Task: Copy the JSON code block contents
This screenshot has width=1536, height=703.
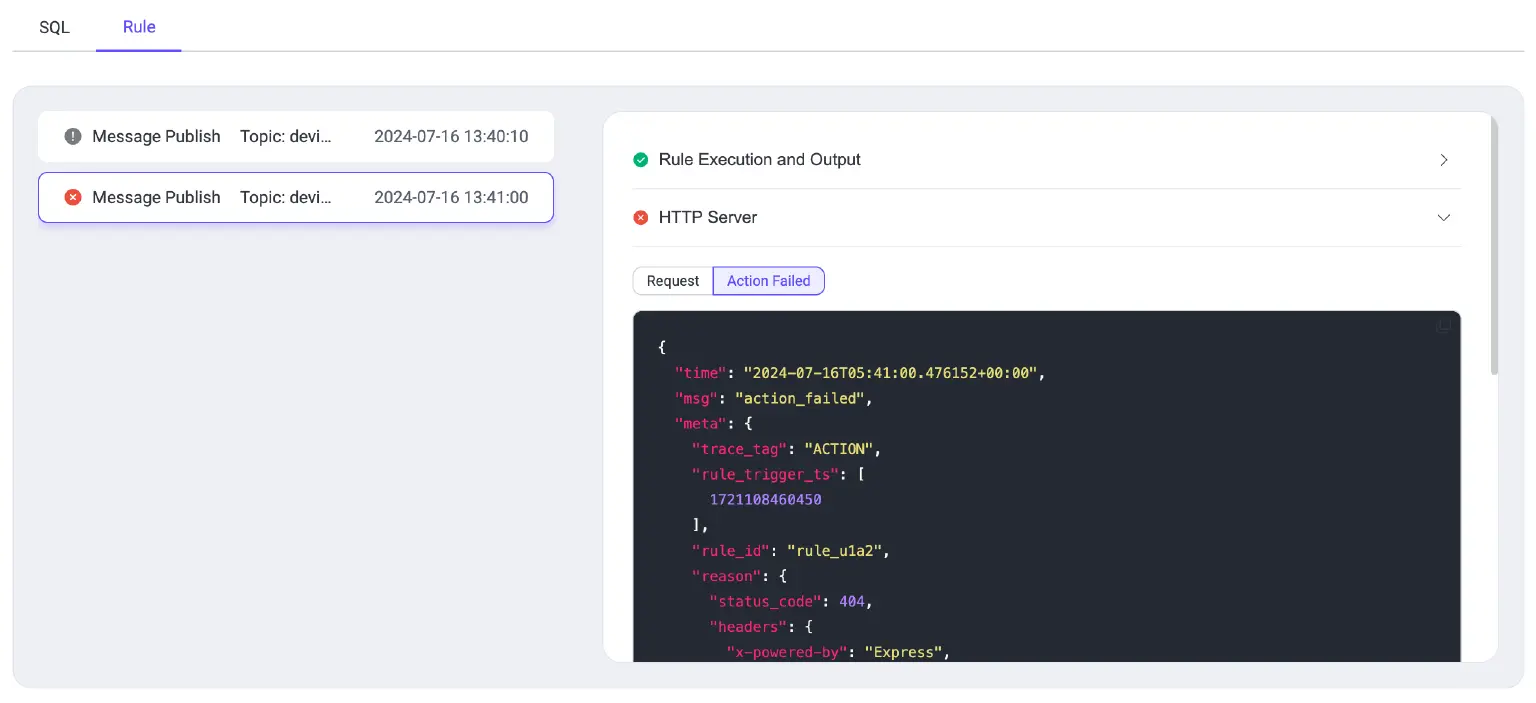Action: click(1442, 326)
